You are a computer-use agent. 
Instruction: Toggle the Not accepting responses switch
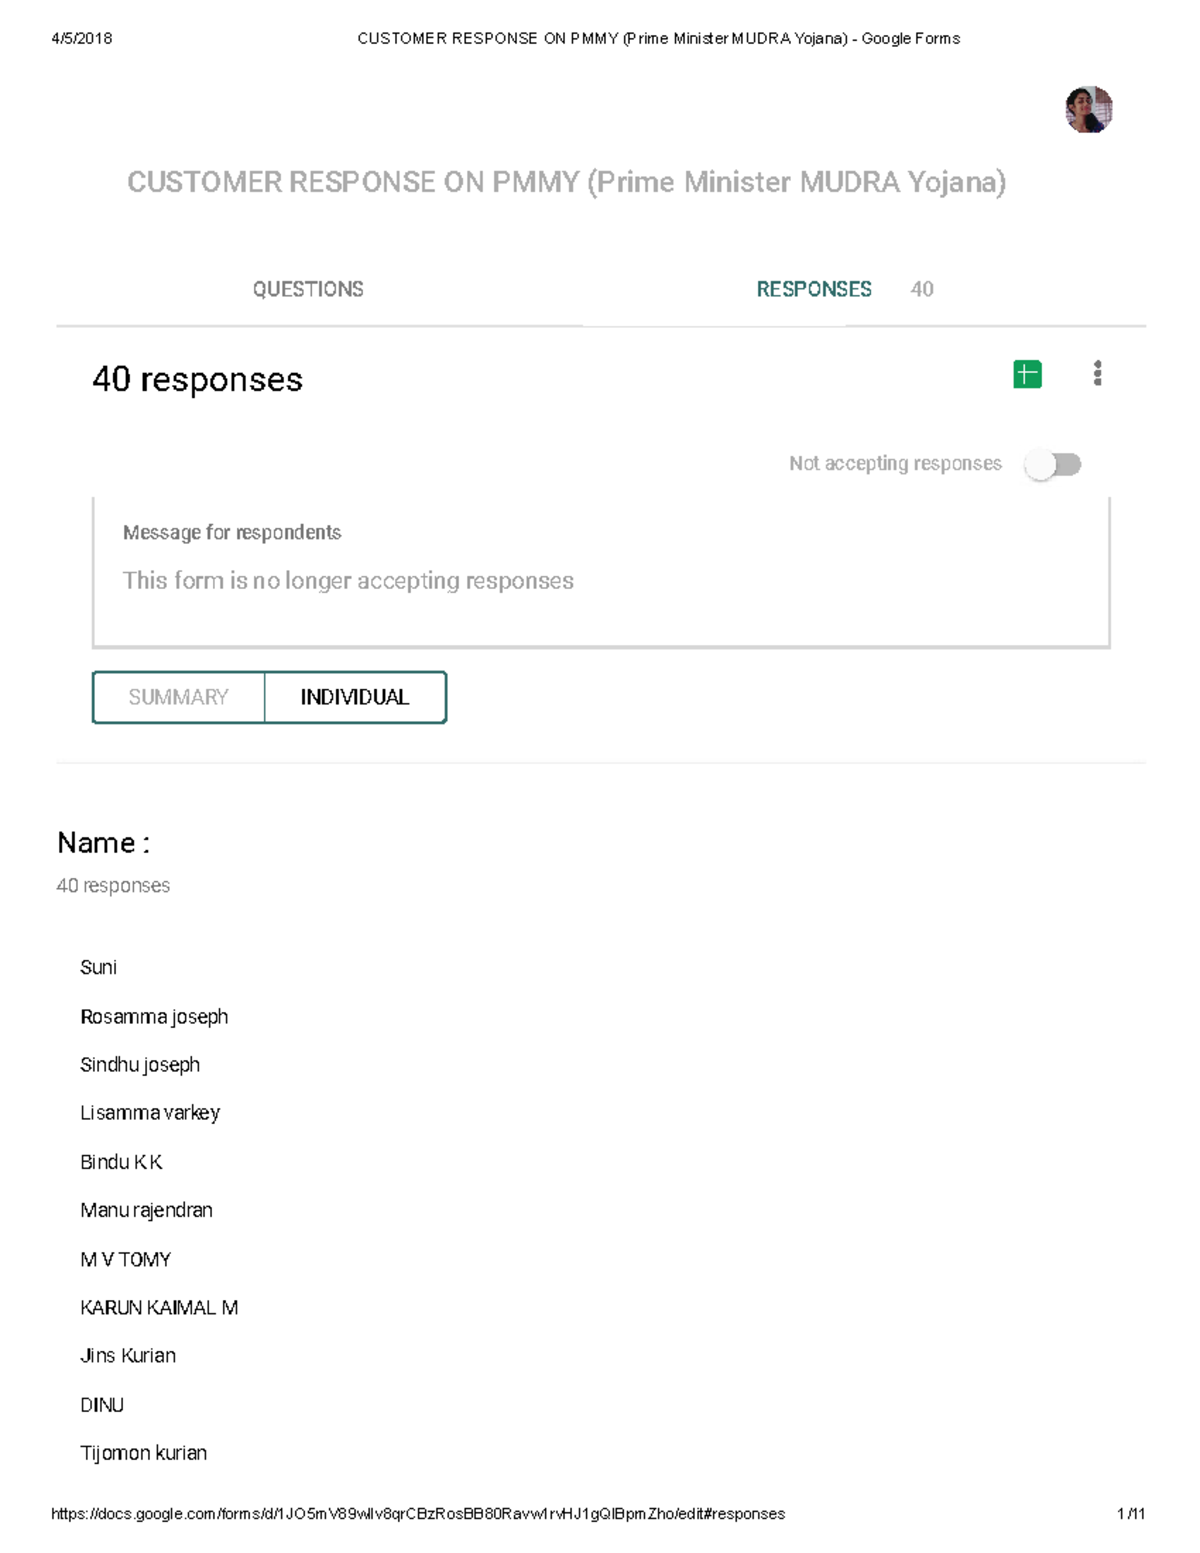point(1055,463)
